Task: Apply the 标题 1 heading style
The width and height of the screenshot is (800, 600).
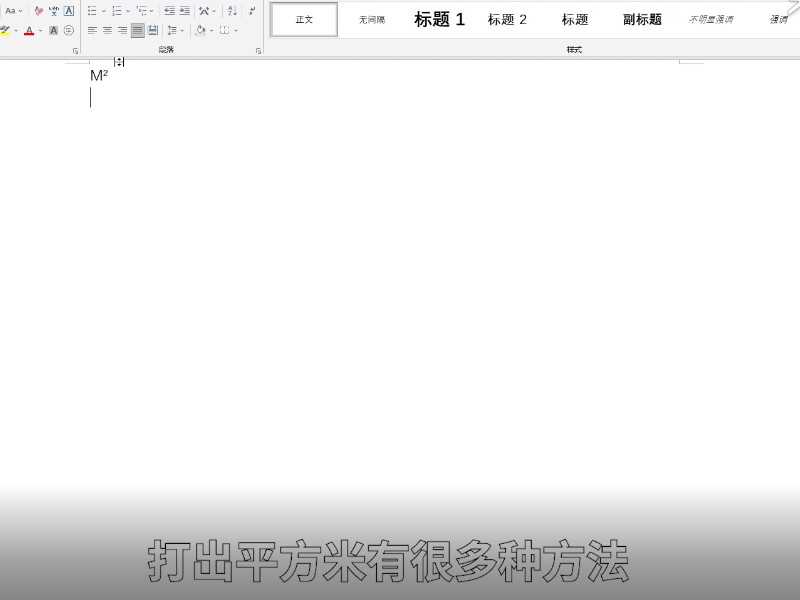Action: (438, 19)
